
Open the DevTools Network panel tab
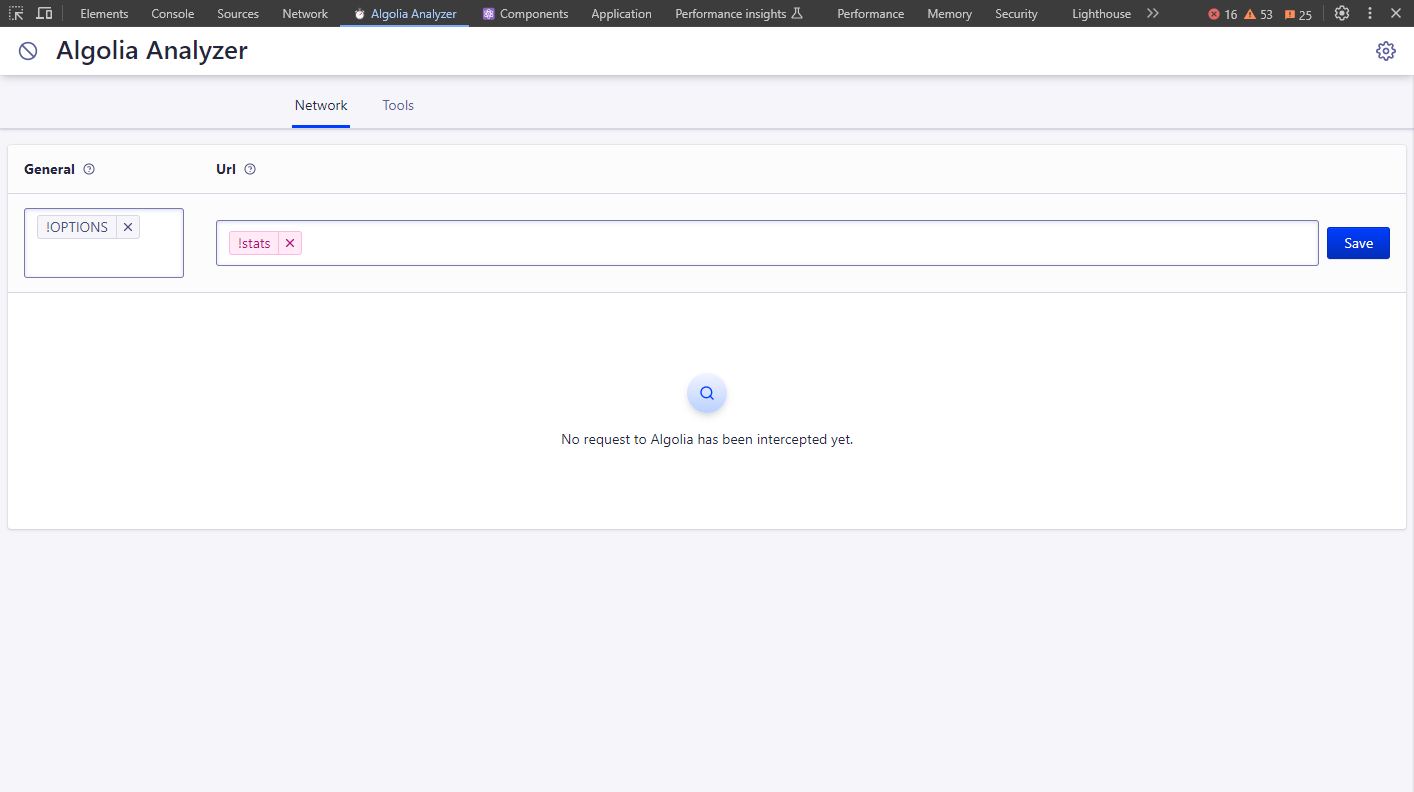tap(305, 14)
